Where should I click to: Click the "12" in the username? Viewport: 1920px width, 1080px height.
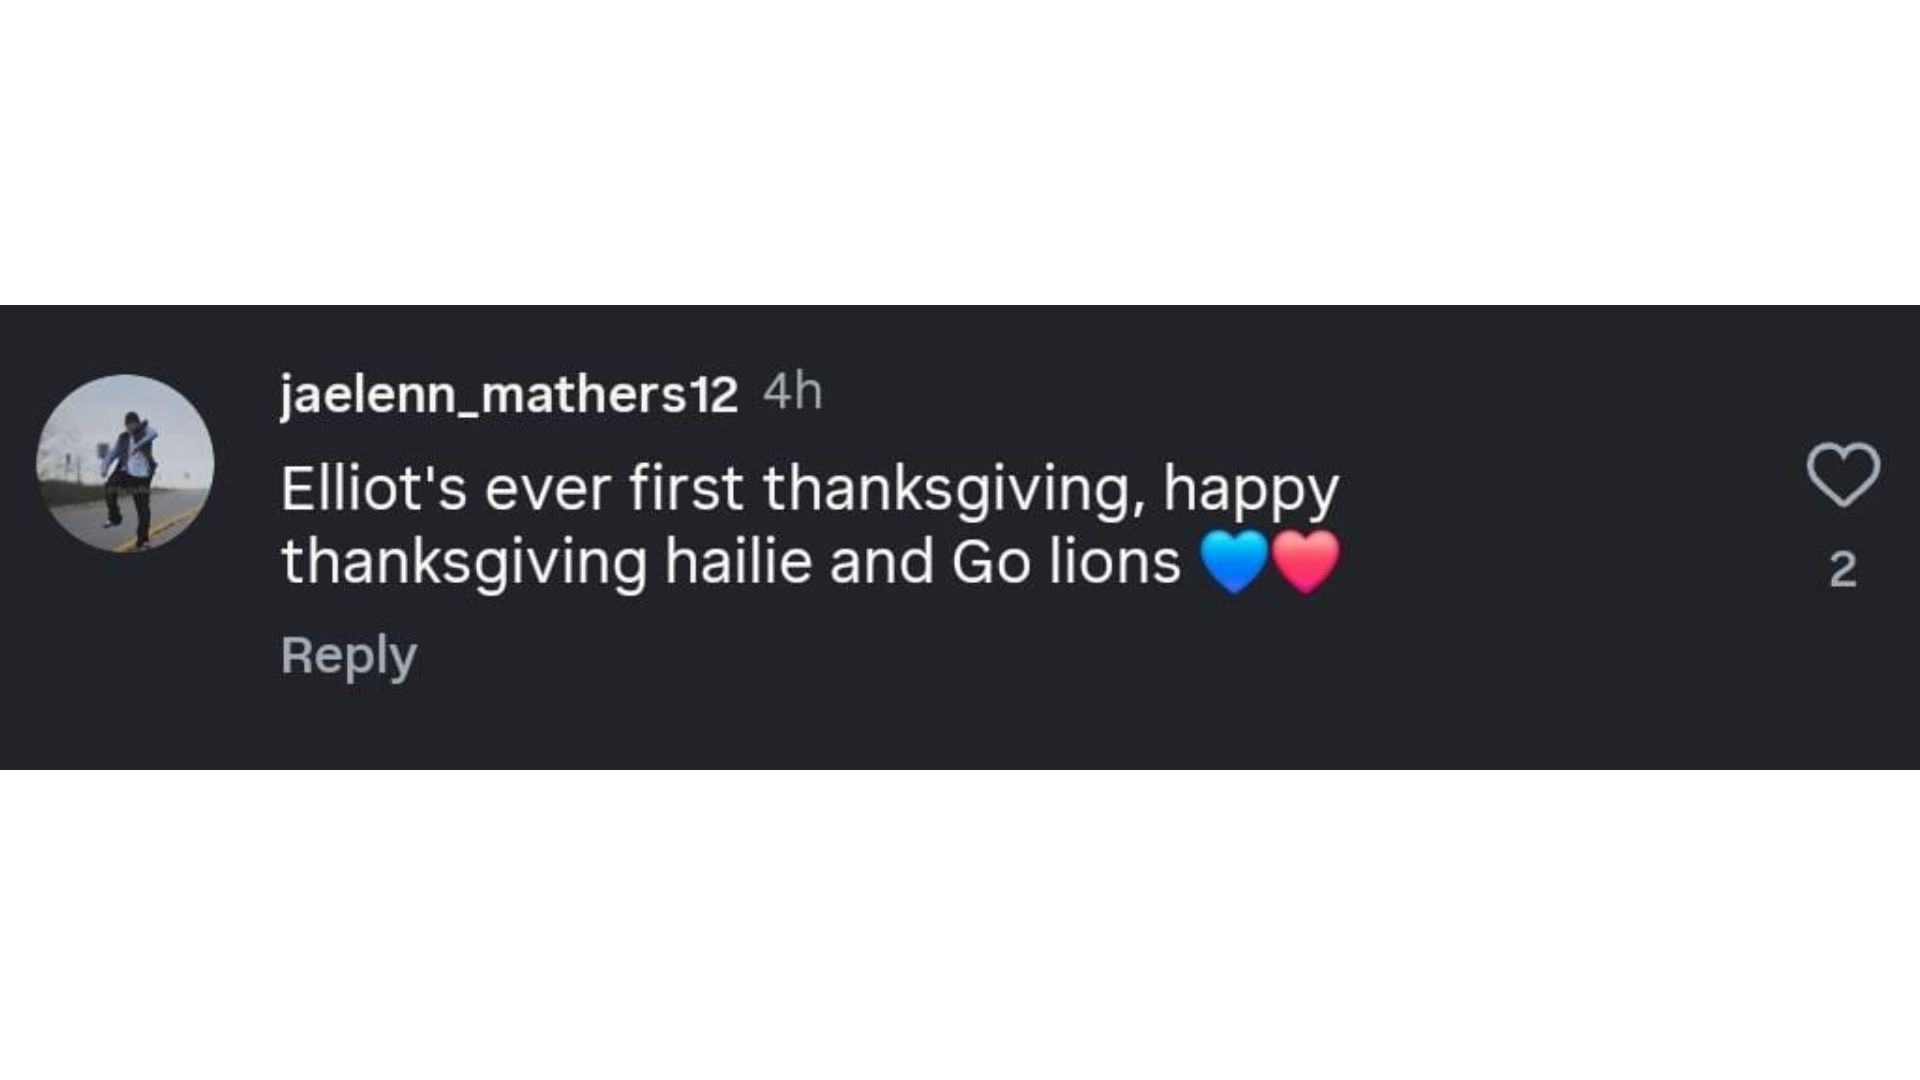pyautogui.click(x=714, y=395)
